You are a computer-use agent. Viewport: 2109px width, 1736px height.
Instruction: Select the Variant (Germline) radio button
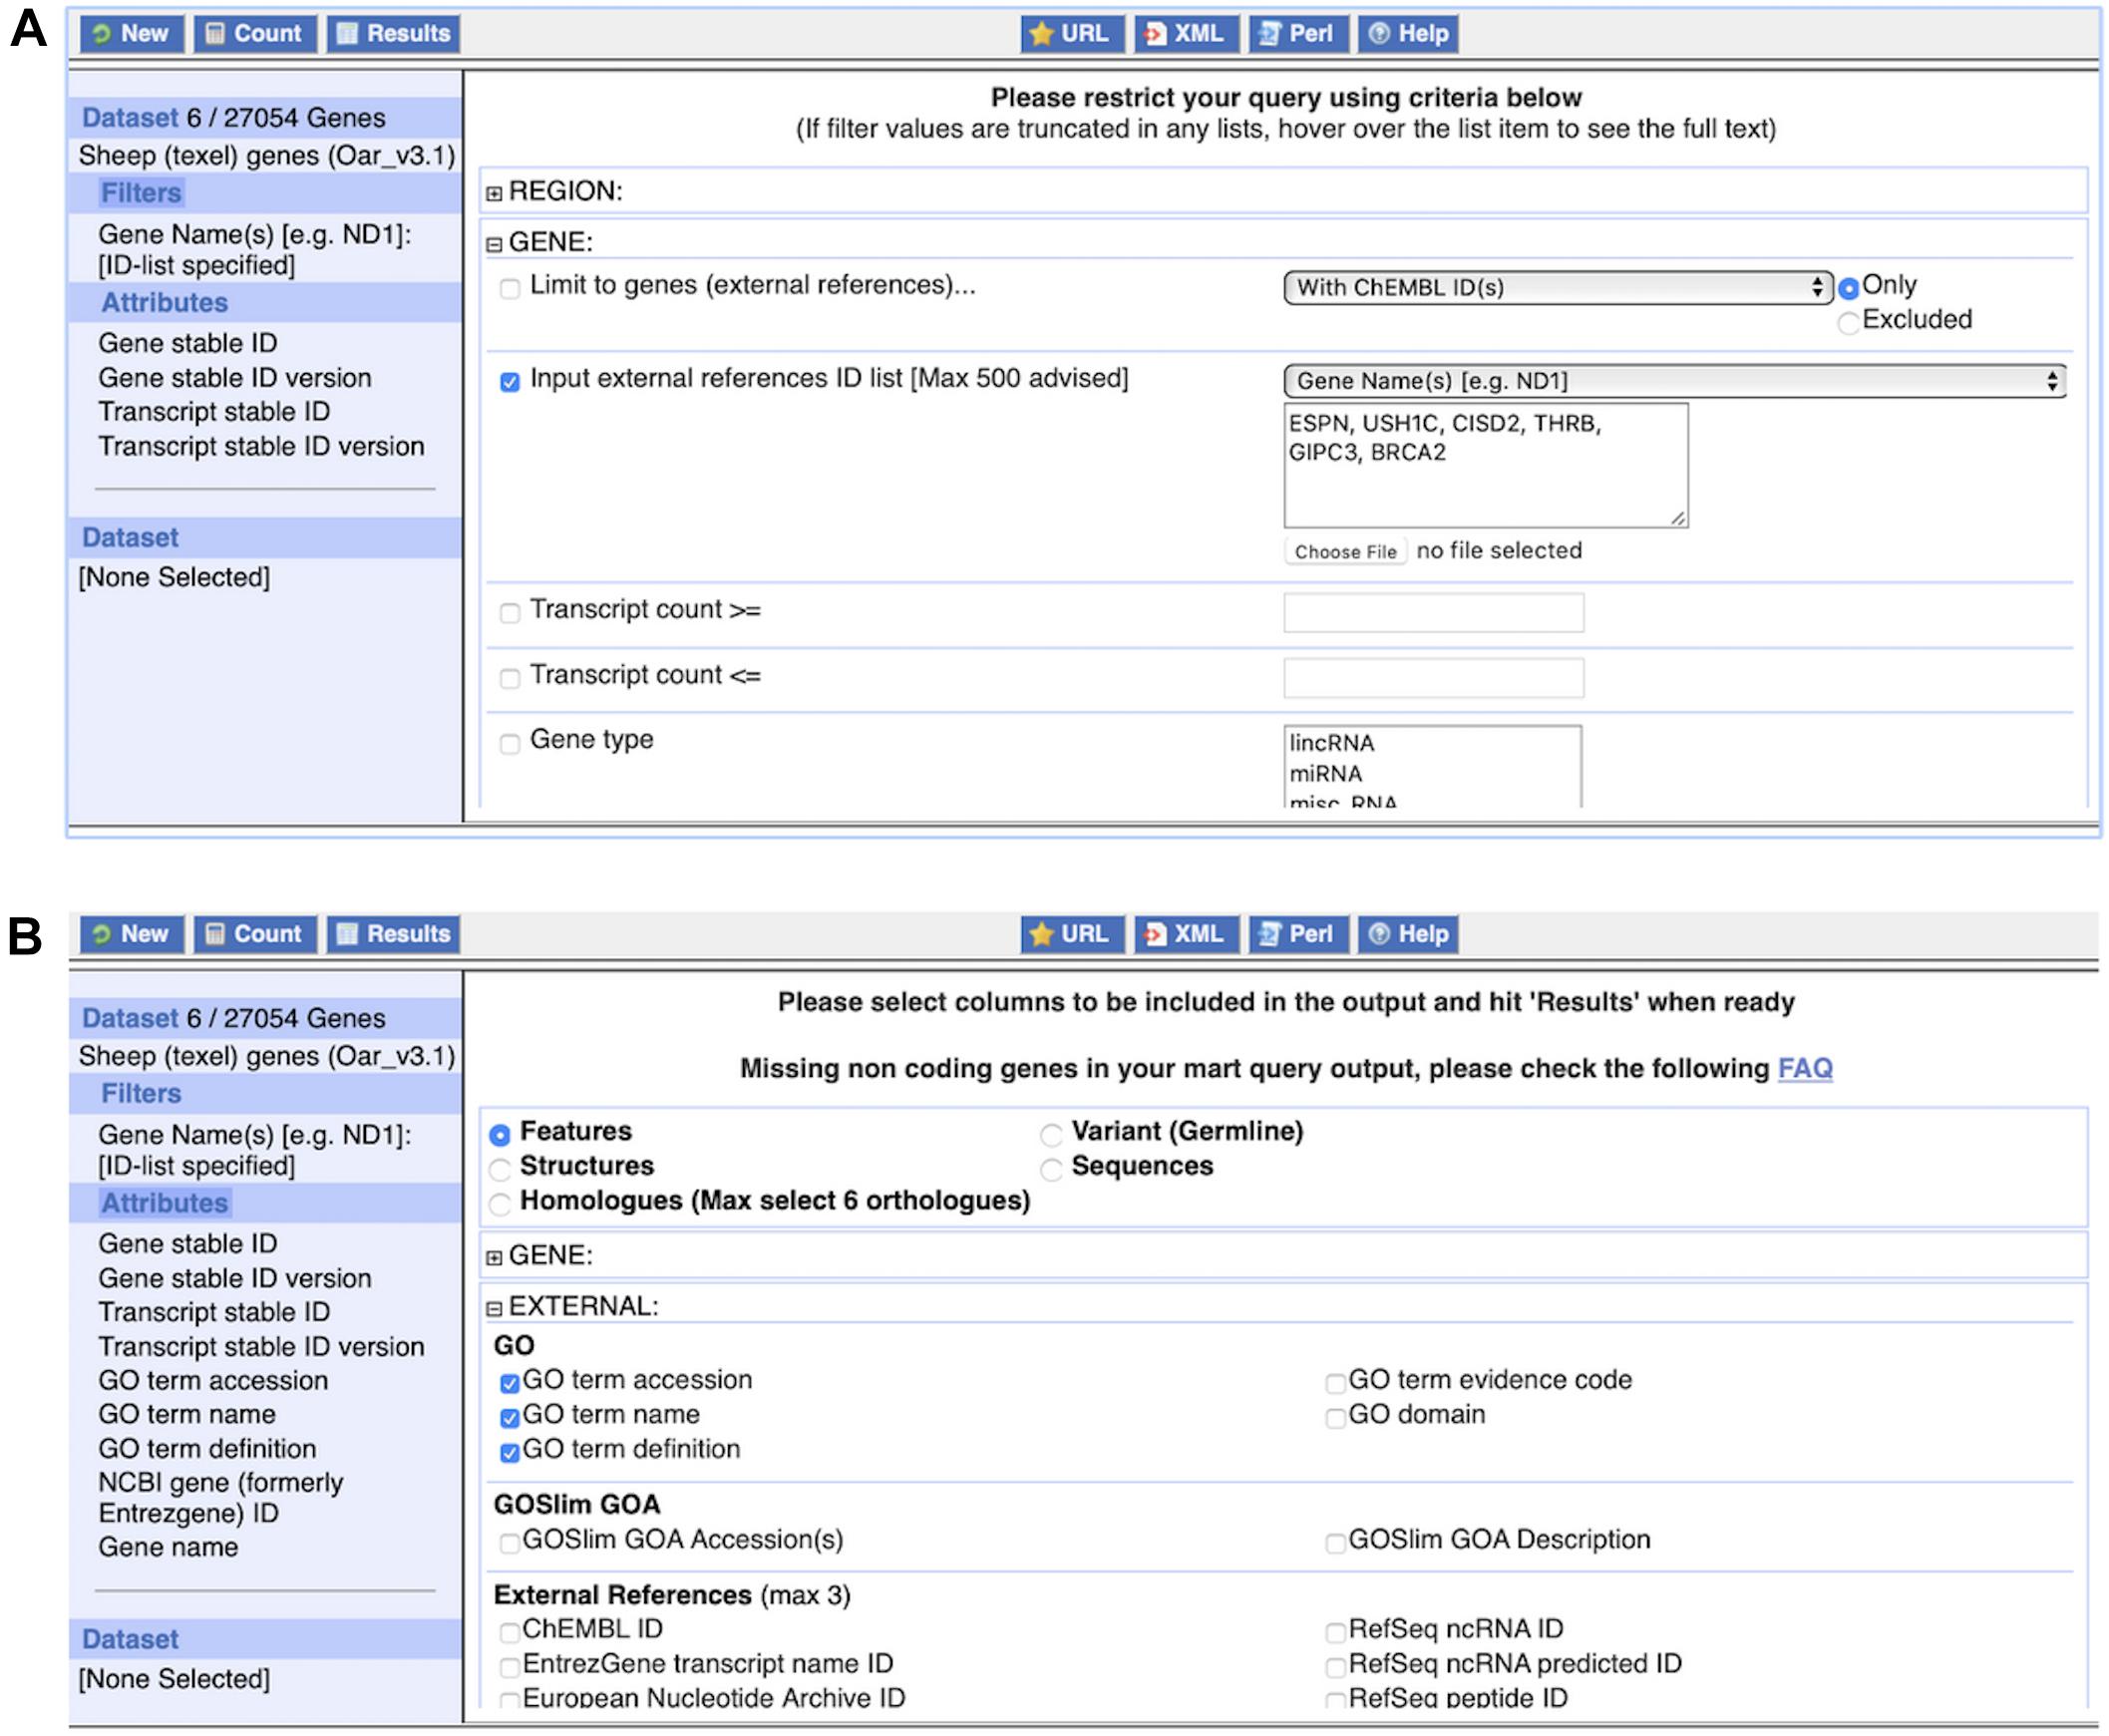click(1051, 1135)
